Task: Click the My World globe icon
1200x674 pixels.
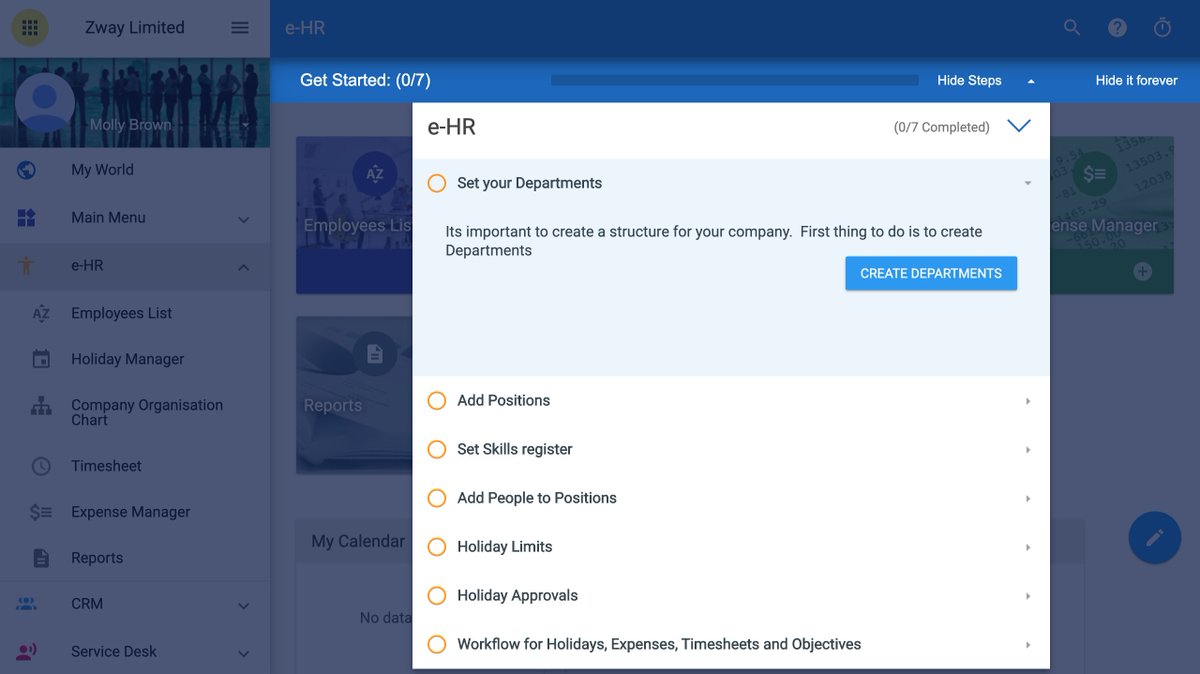Action: tap(27, 170)
